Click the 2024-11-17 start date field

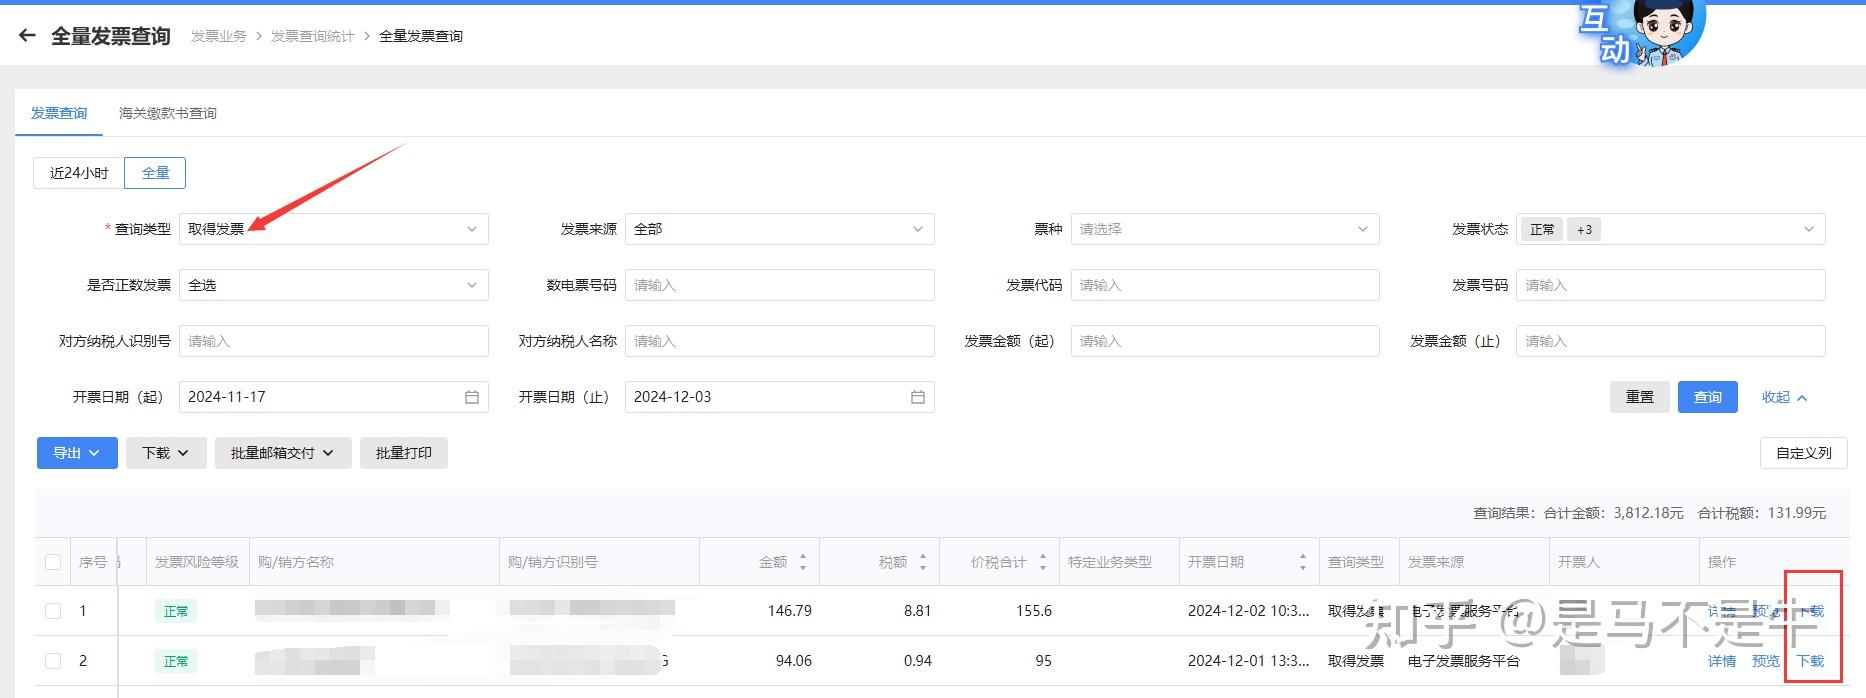click(x=334, y=397)
